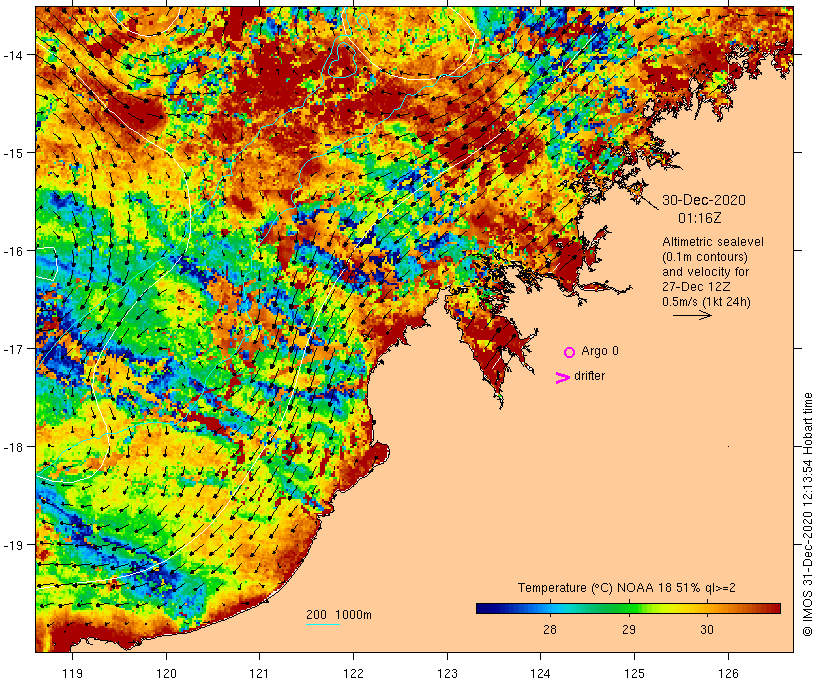Click the -18 latitude axis label
The image size is (820, 680).
point(12,447)
